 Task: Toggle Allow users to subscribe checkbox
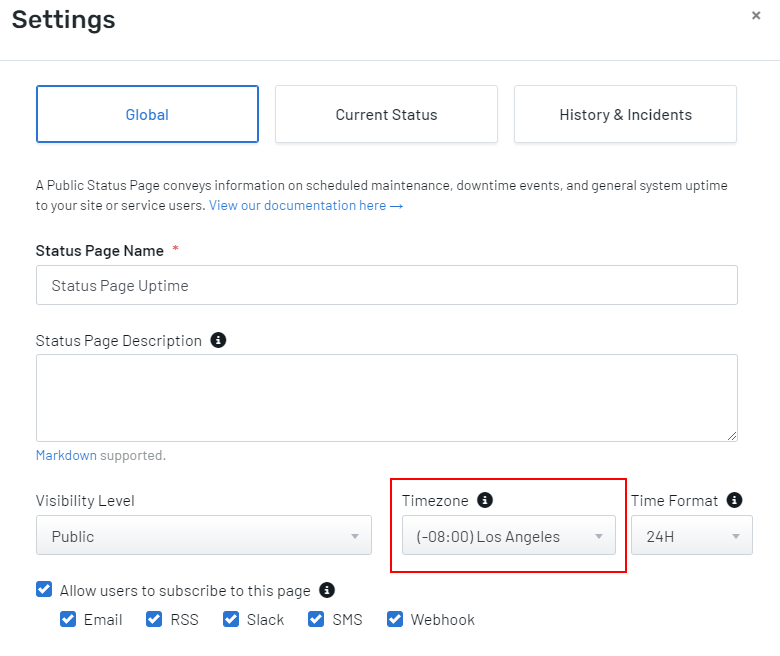[44, 589]
